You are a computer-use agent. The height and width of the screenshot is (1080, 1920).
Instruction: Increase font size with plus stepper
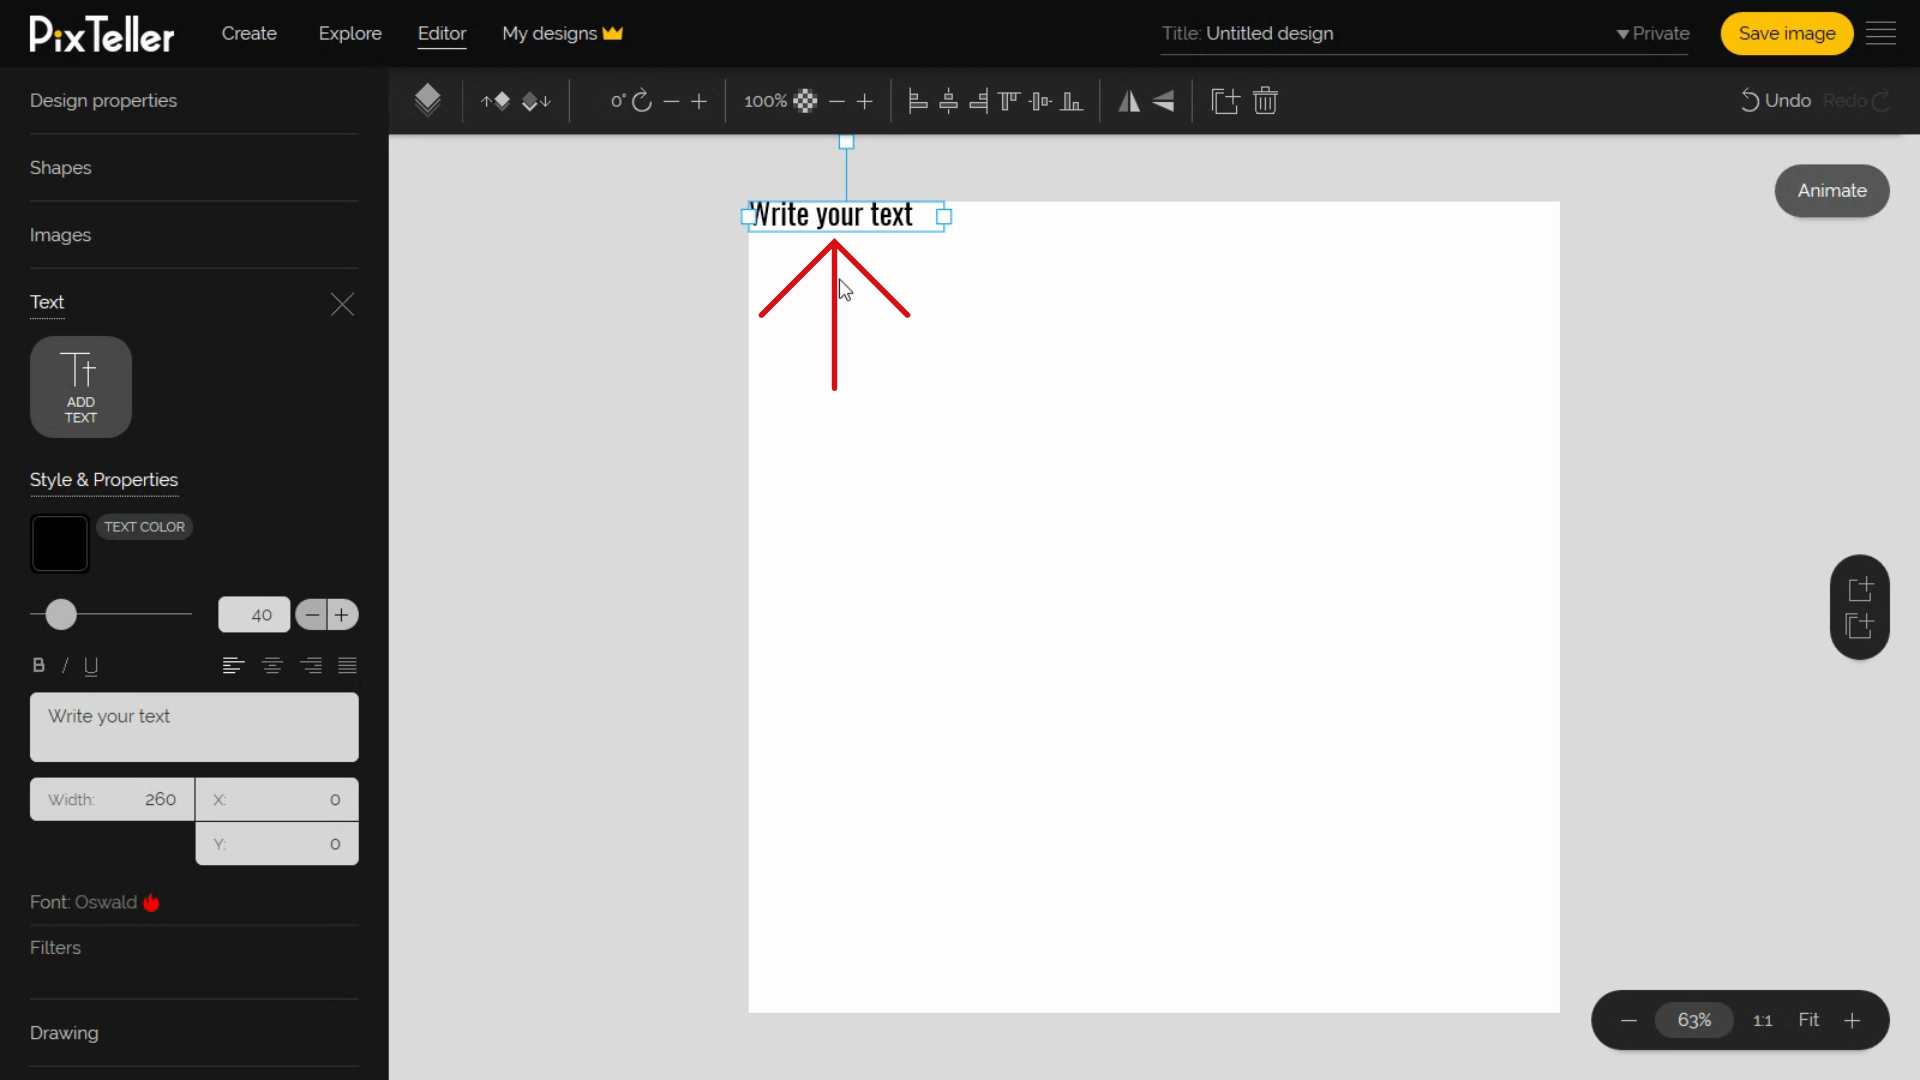click(x=342, y=615)
